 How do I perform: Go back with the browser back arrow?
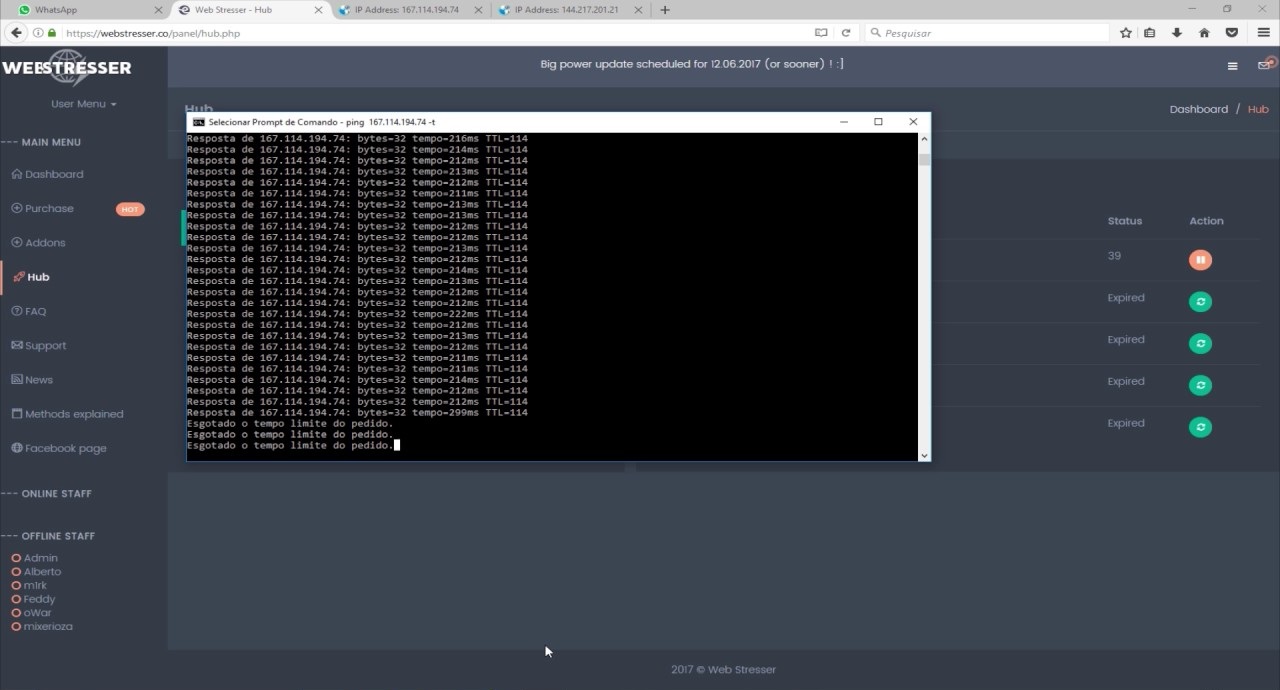16,33
